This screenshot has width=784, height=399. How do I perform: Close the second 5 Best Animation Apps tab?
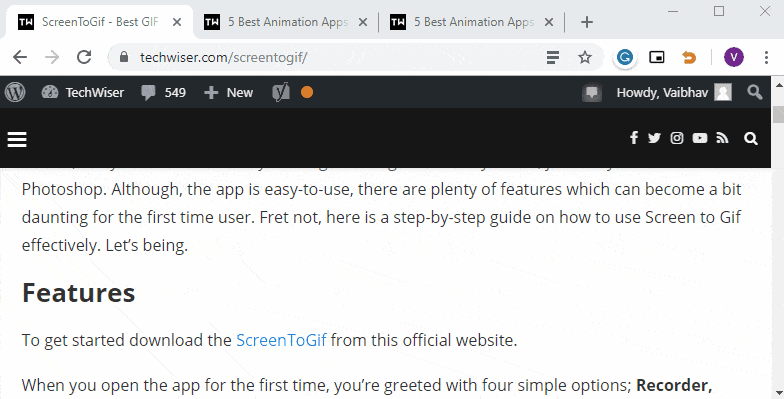363,22
